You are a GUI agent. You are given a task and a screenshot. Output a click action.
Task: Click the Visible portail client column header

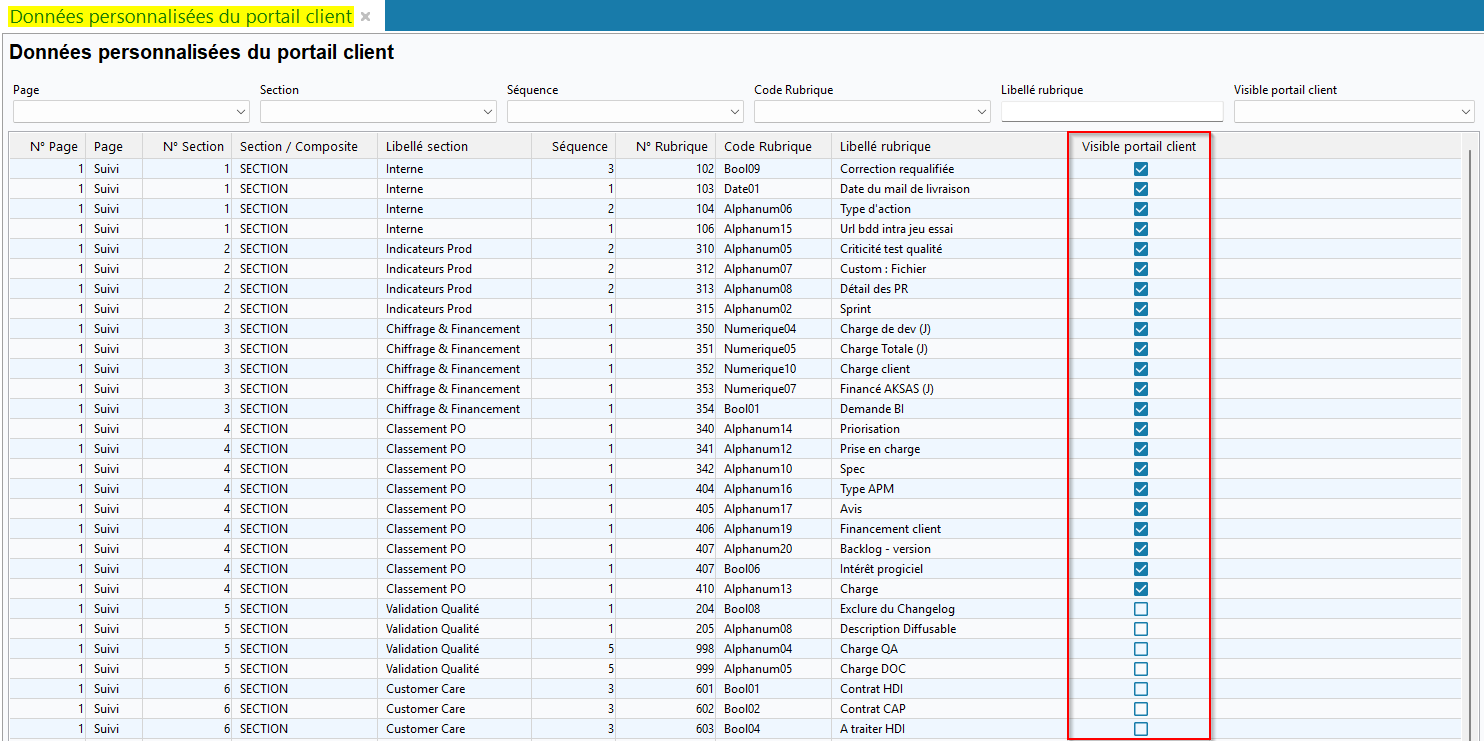[1138, 147]
